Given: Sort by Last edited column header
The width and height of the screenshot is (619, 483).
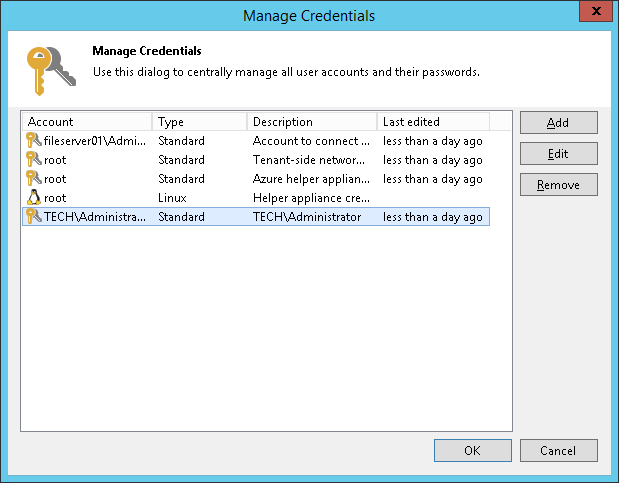Looking at the screenshot, I should click(432, 122).
